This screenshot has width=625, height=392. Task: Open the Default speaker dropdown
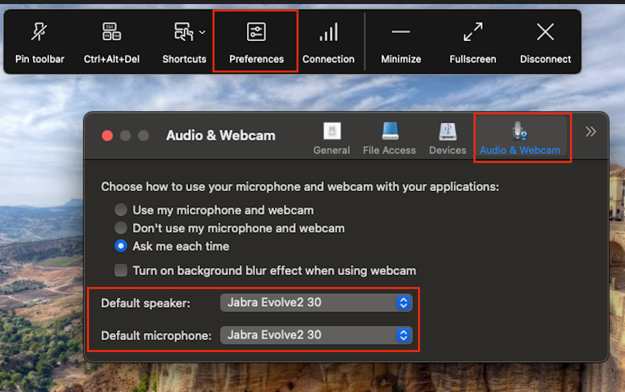(x=316, y=303)
